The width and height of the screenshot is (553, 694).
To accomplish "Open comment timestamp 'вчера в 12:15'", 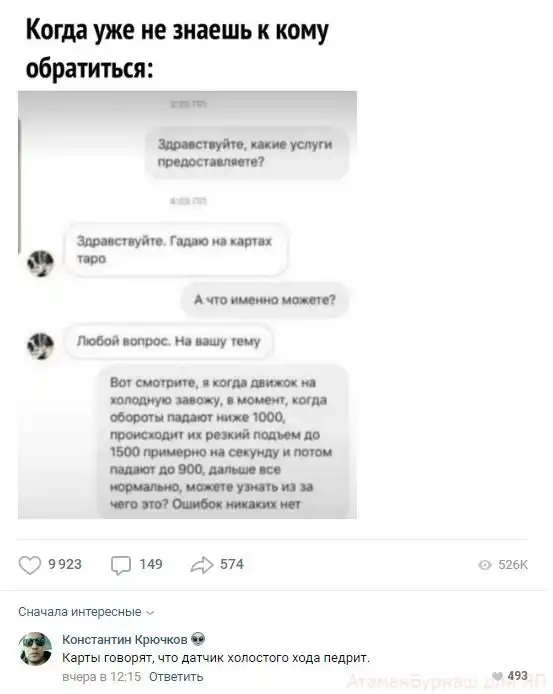I will coord(101,677).
